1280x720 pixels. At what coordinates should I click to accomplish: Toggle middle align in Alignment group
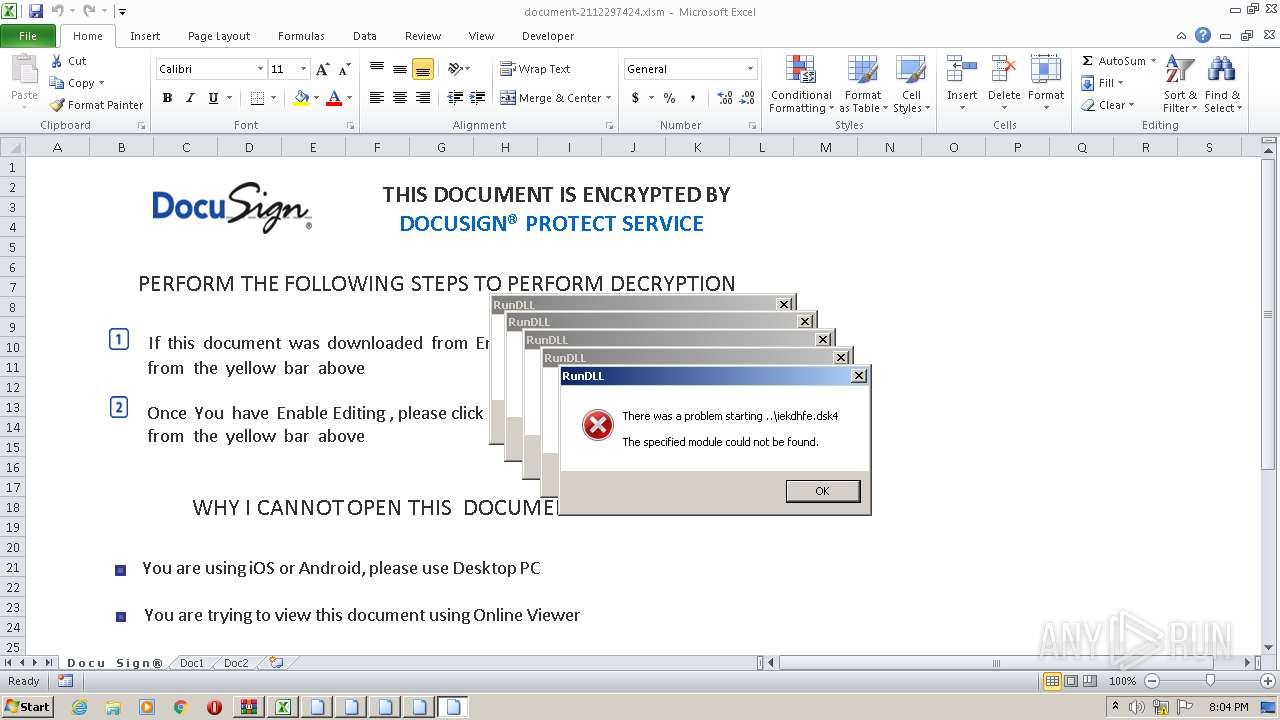(x=400, y=69)
